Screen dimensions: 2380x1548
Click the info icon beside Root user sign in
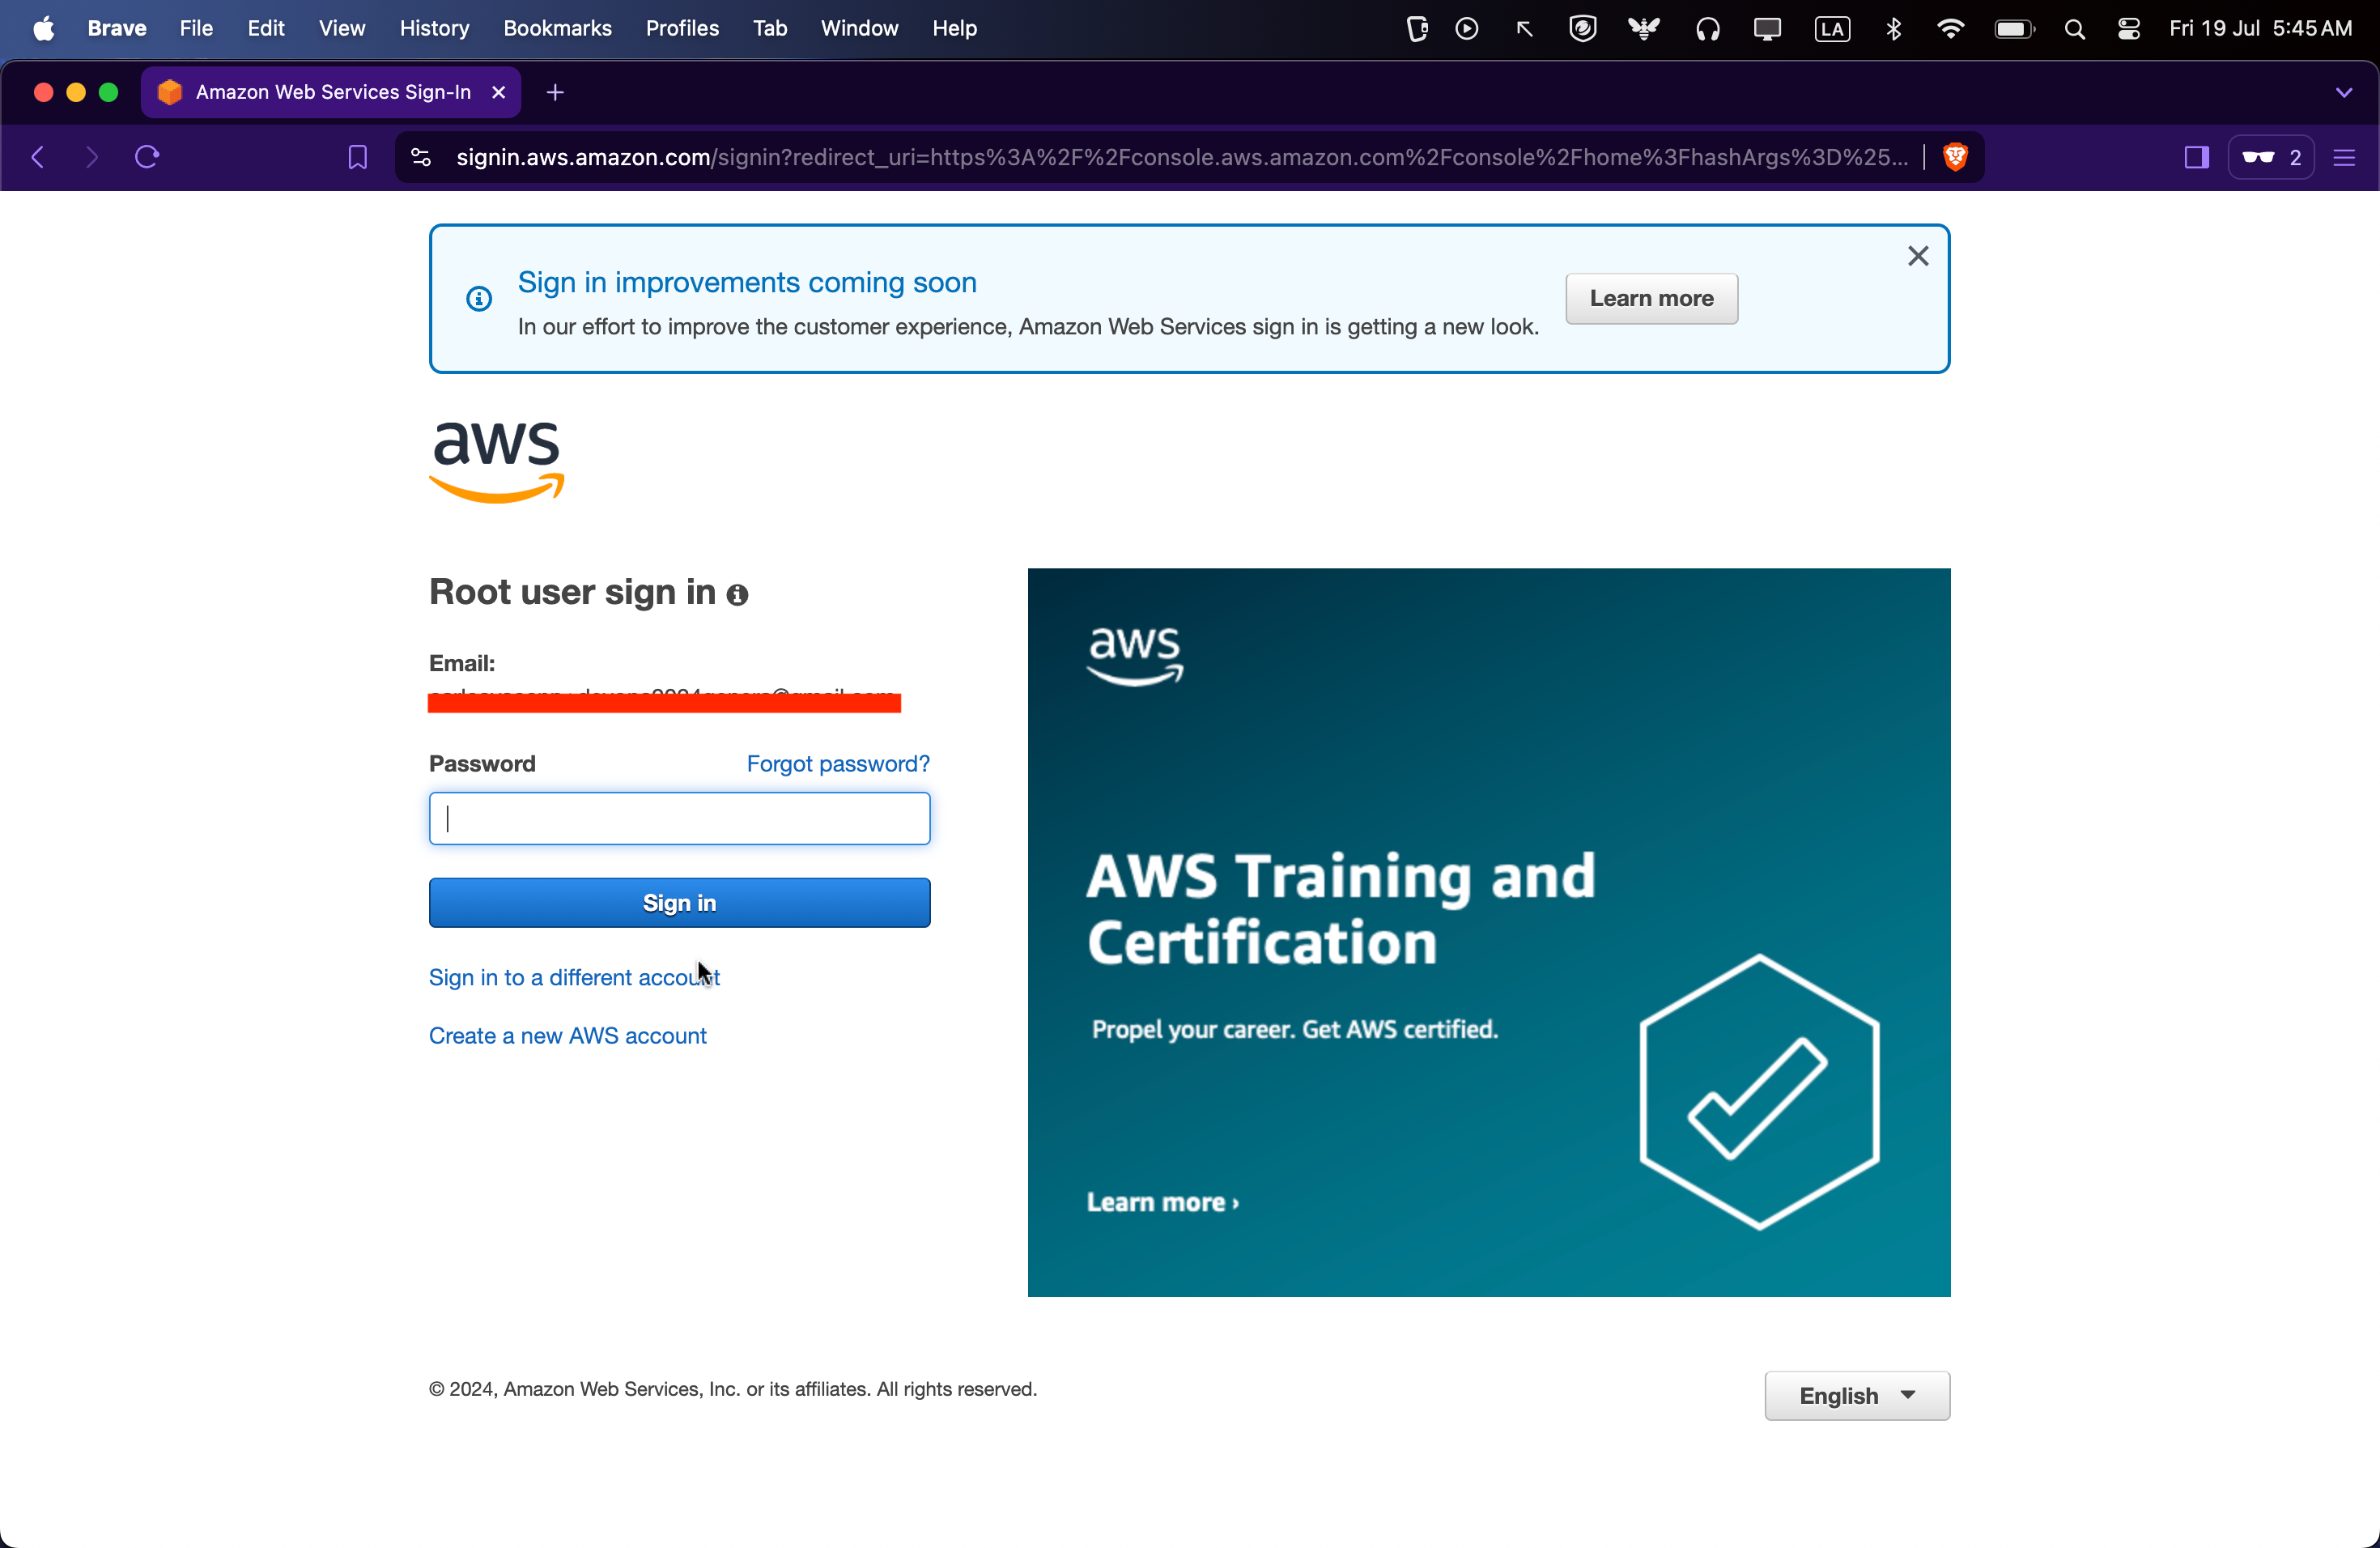pos(737,595)
